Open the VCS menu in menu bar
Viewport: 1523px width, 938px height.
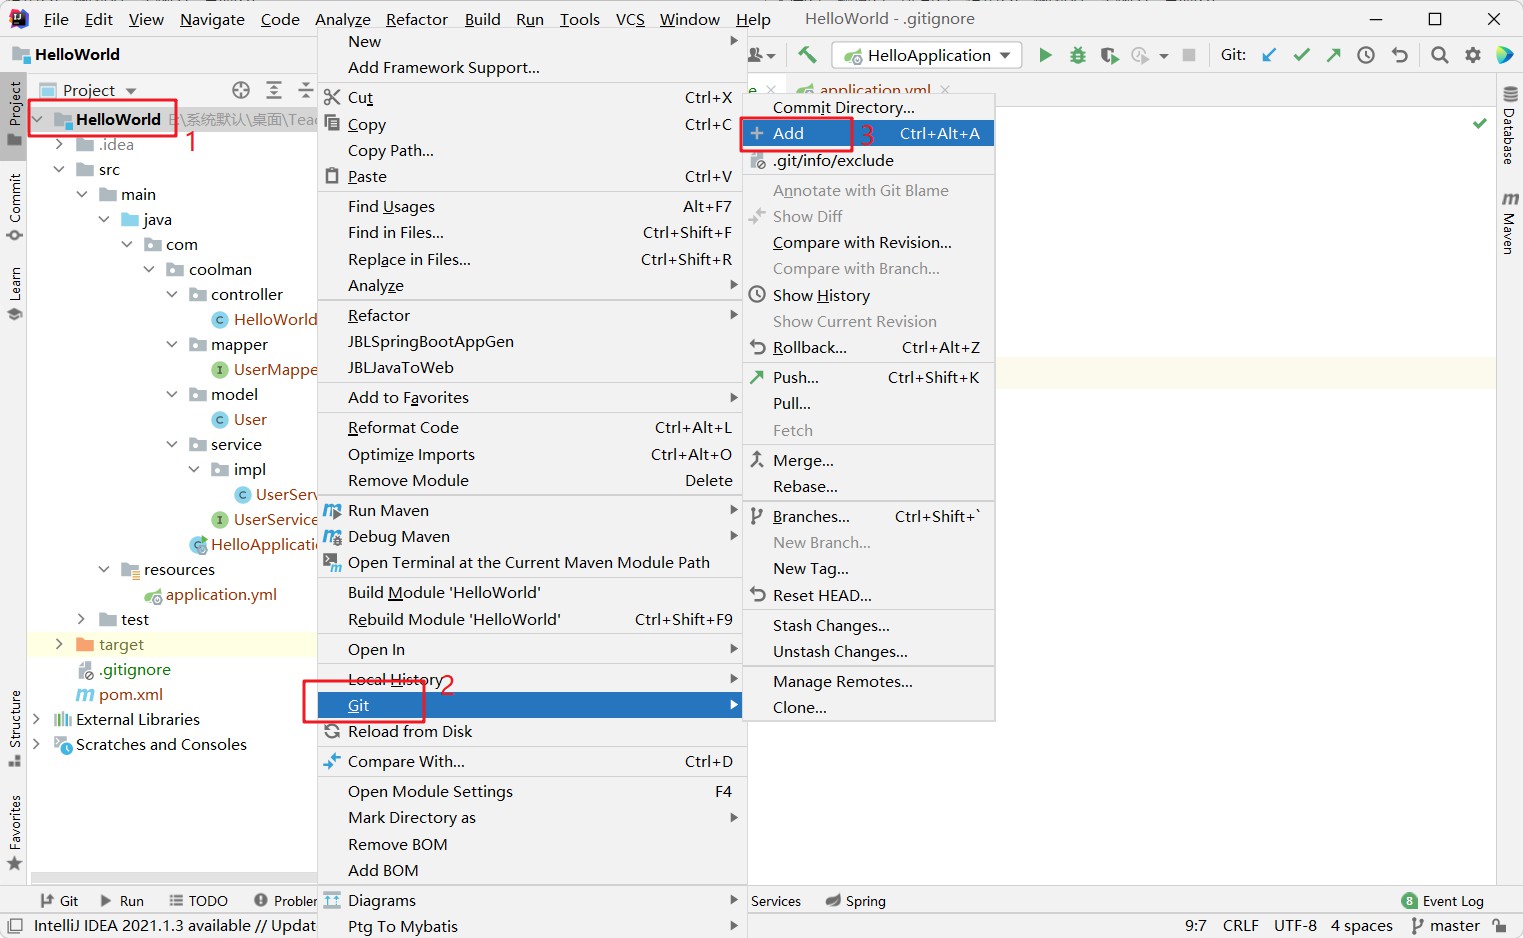tap(630, 19)
